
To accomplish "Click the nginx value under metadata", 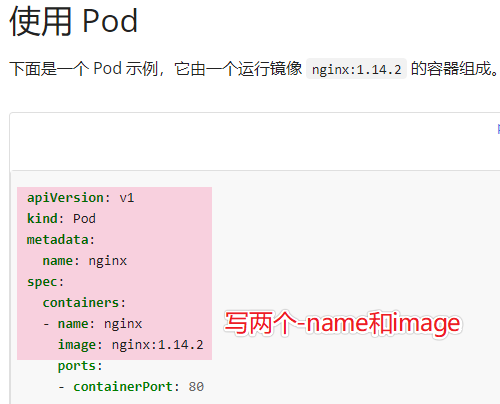I will tap(108, 261).
